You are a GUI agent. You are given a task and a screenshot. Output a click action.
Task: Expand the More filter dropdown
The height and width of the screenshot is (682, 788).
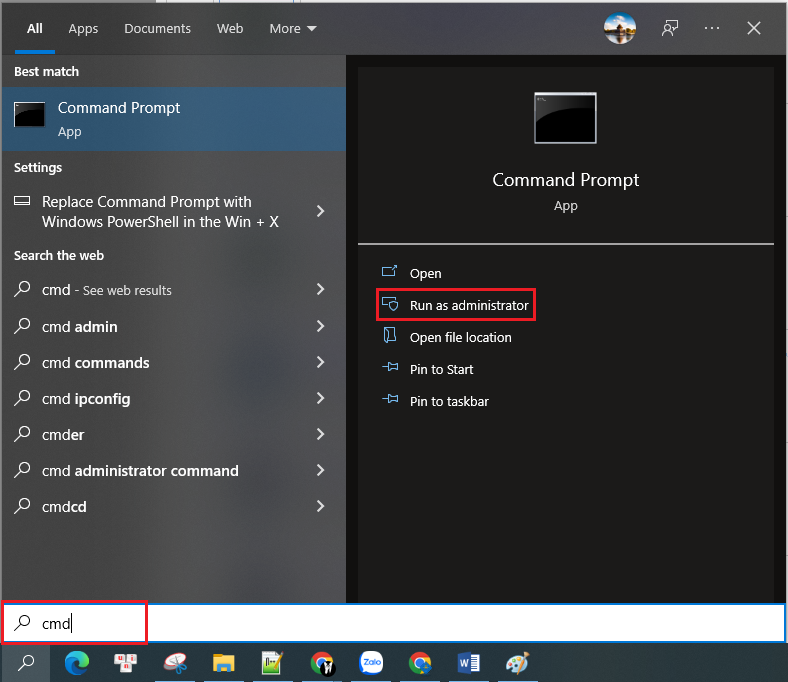292,29
